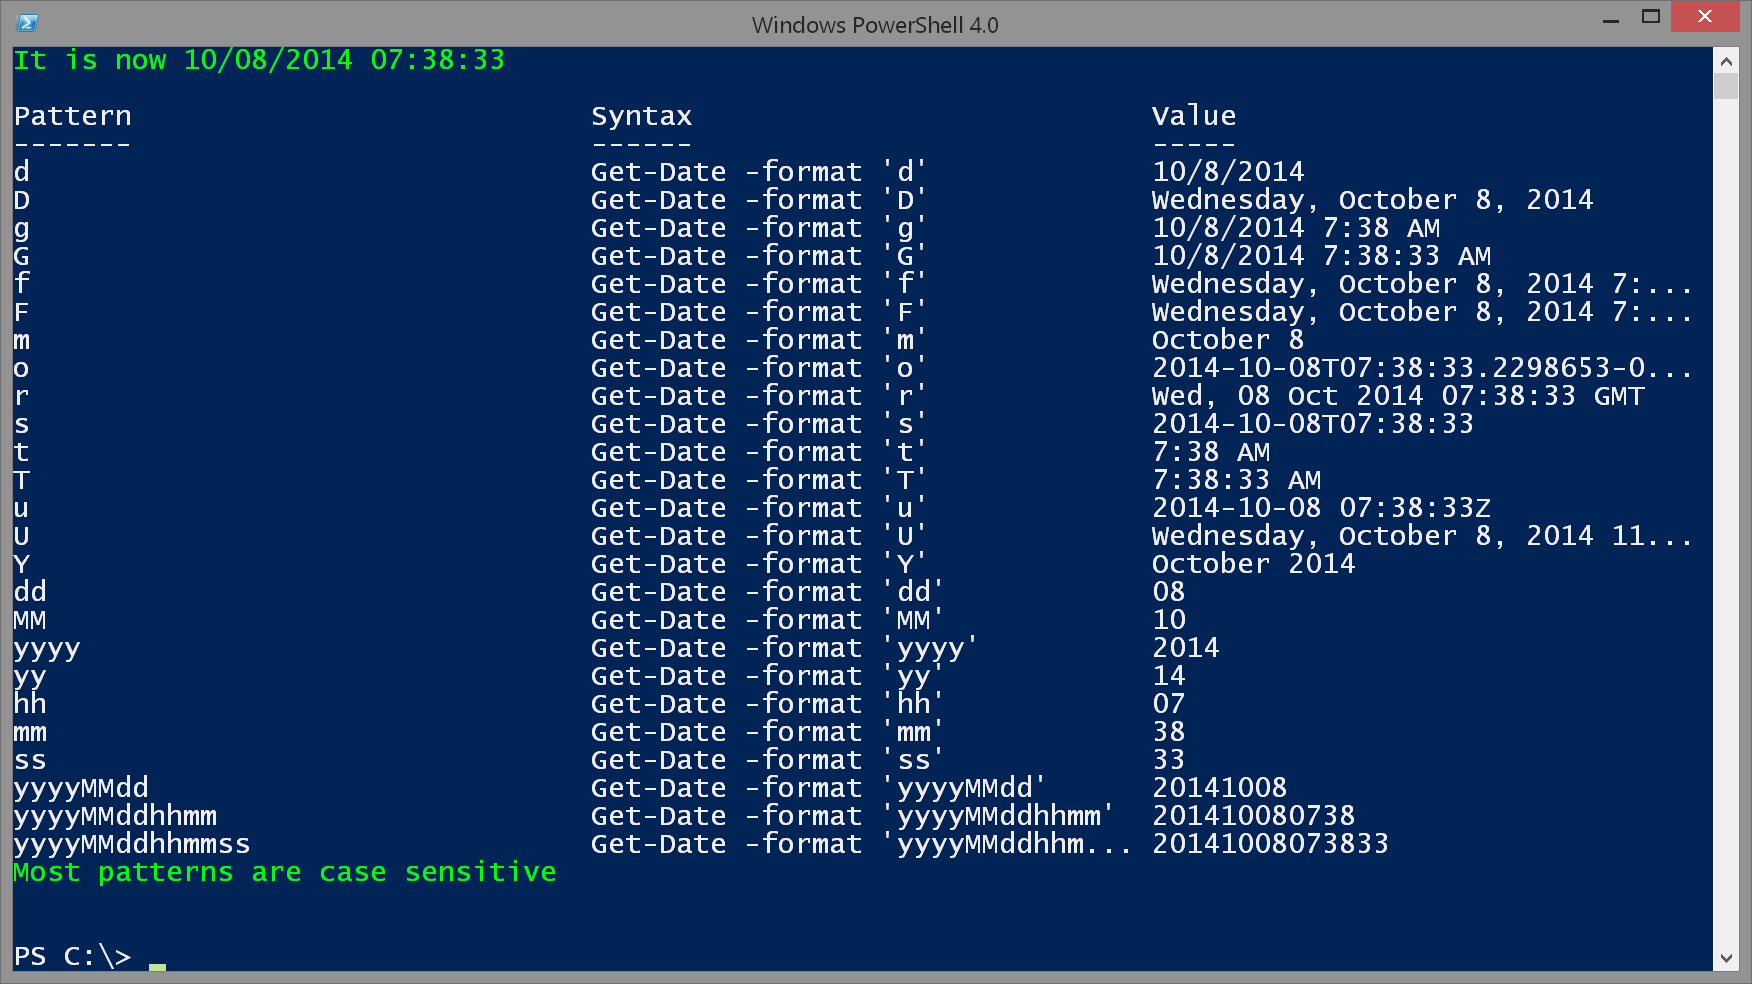Click the truncated 'o' format value ending in ellipsis
The height and width of the screenshot is (984, 1752).
coord(1420,368)
